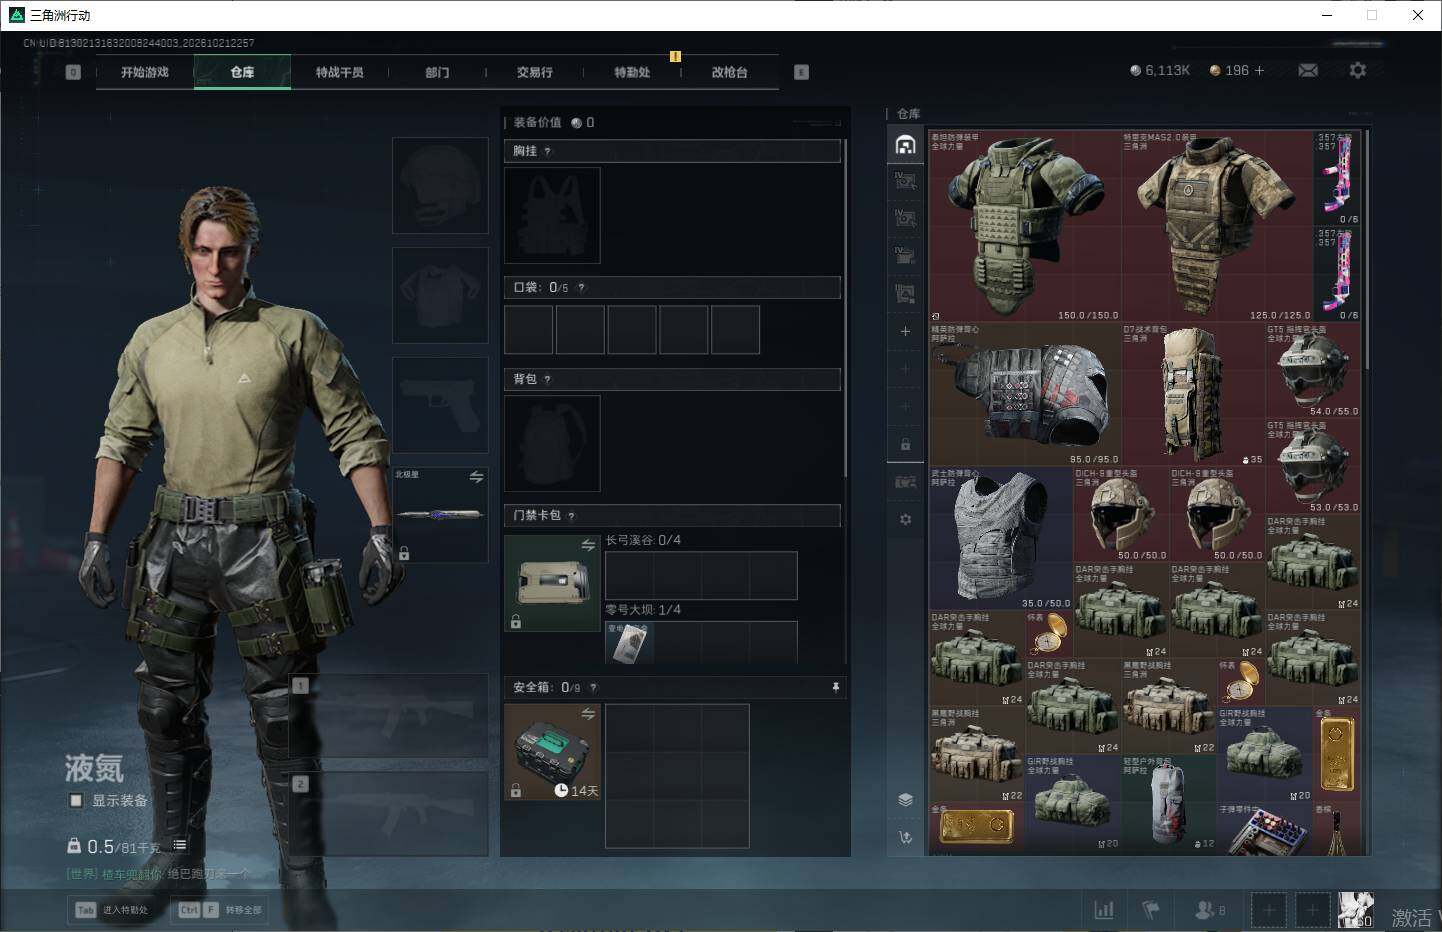Open warehouse sidebar gear settings icon
The width and height of the screenshot is (1442, 932).
tap(905, 519)
